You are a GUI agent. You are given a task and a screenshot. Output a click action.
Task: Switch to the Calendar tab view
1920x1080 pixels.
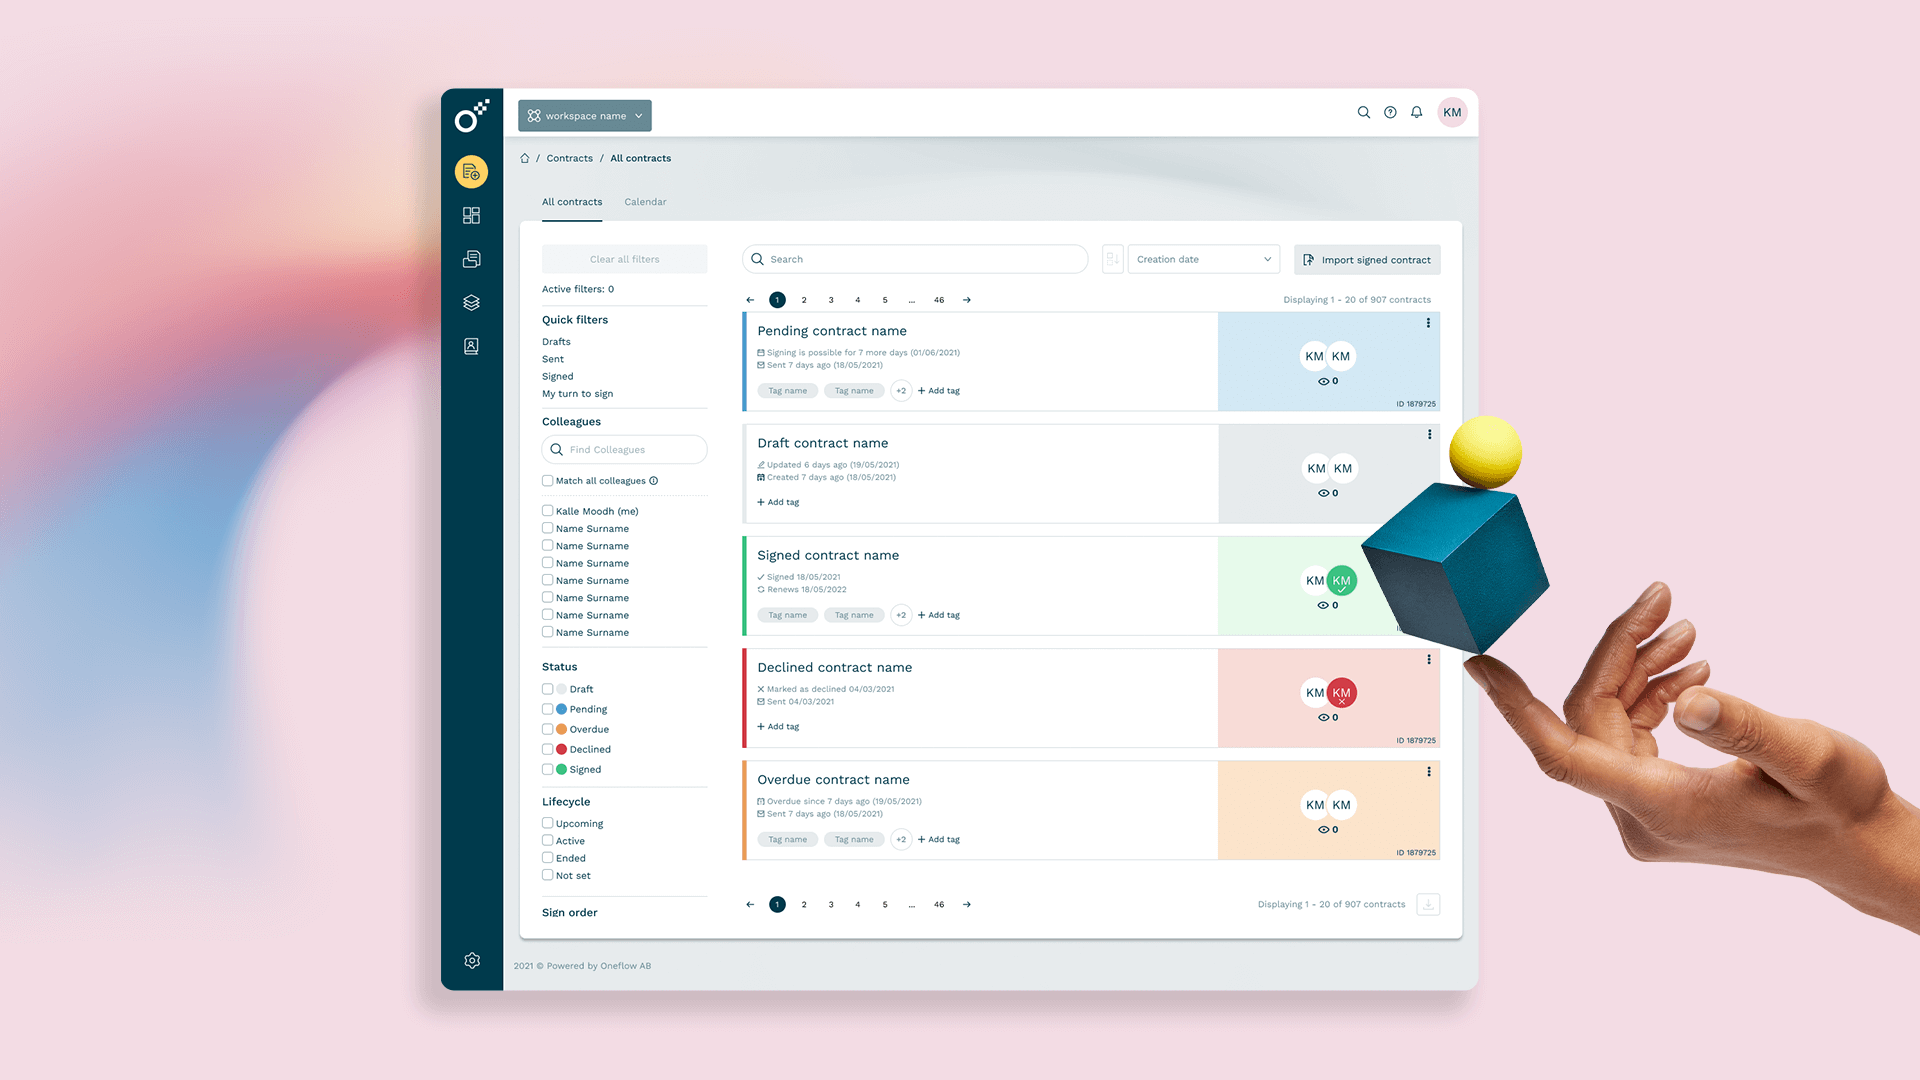pyautogui.click(x=645, y=202)
